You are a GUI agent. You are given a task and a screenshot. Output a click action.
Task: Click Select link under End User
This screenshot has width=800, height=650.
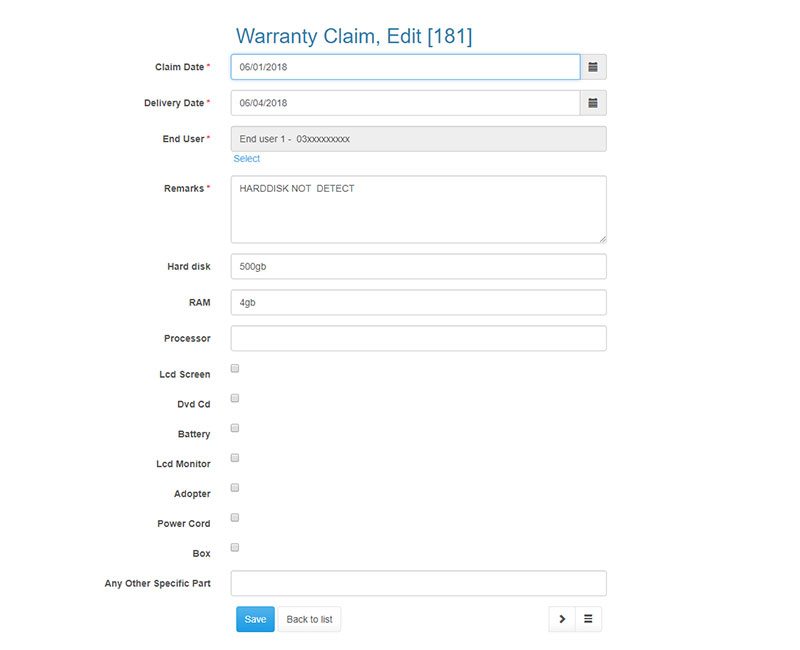click(x=246, y=159)
